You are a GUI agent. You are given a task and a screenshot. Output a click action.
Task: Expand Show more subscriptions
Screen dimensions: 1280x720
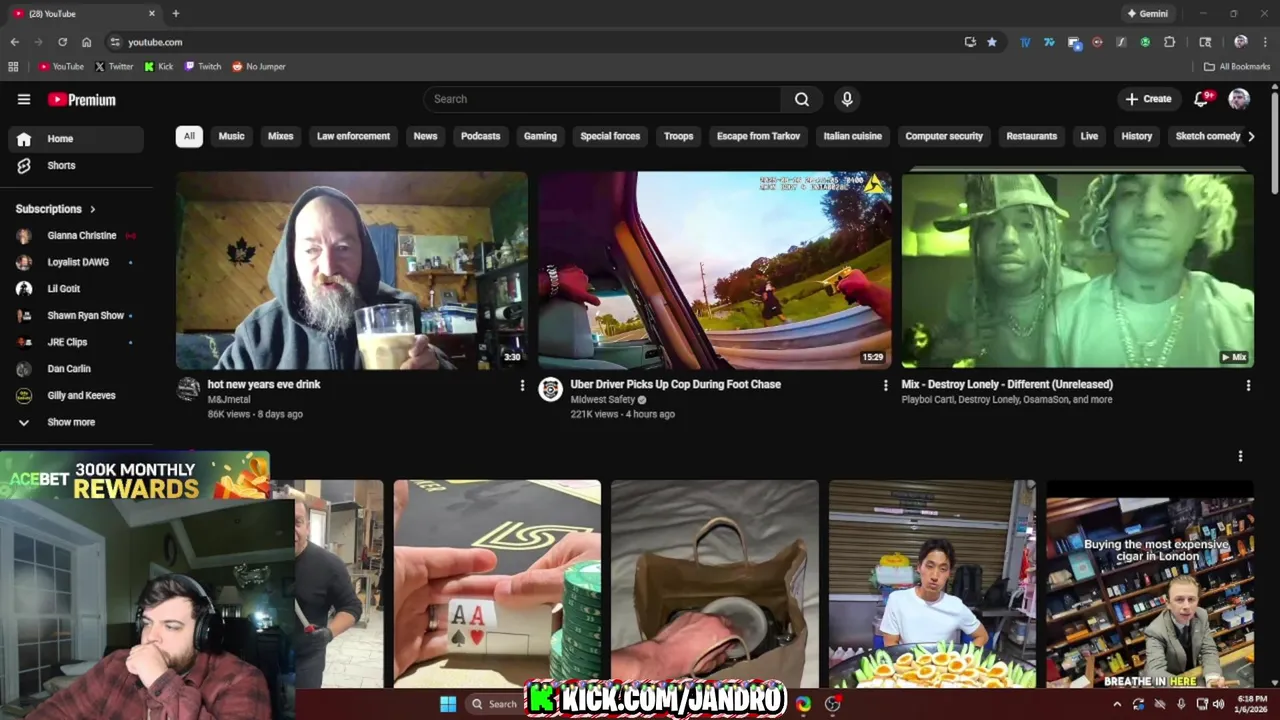[76, 422]
